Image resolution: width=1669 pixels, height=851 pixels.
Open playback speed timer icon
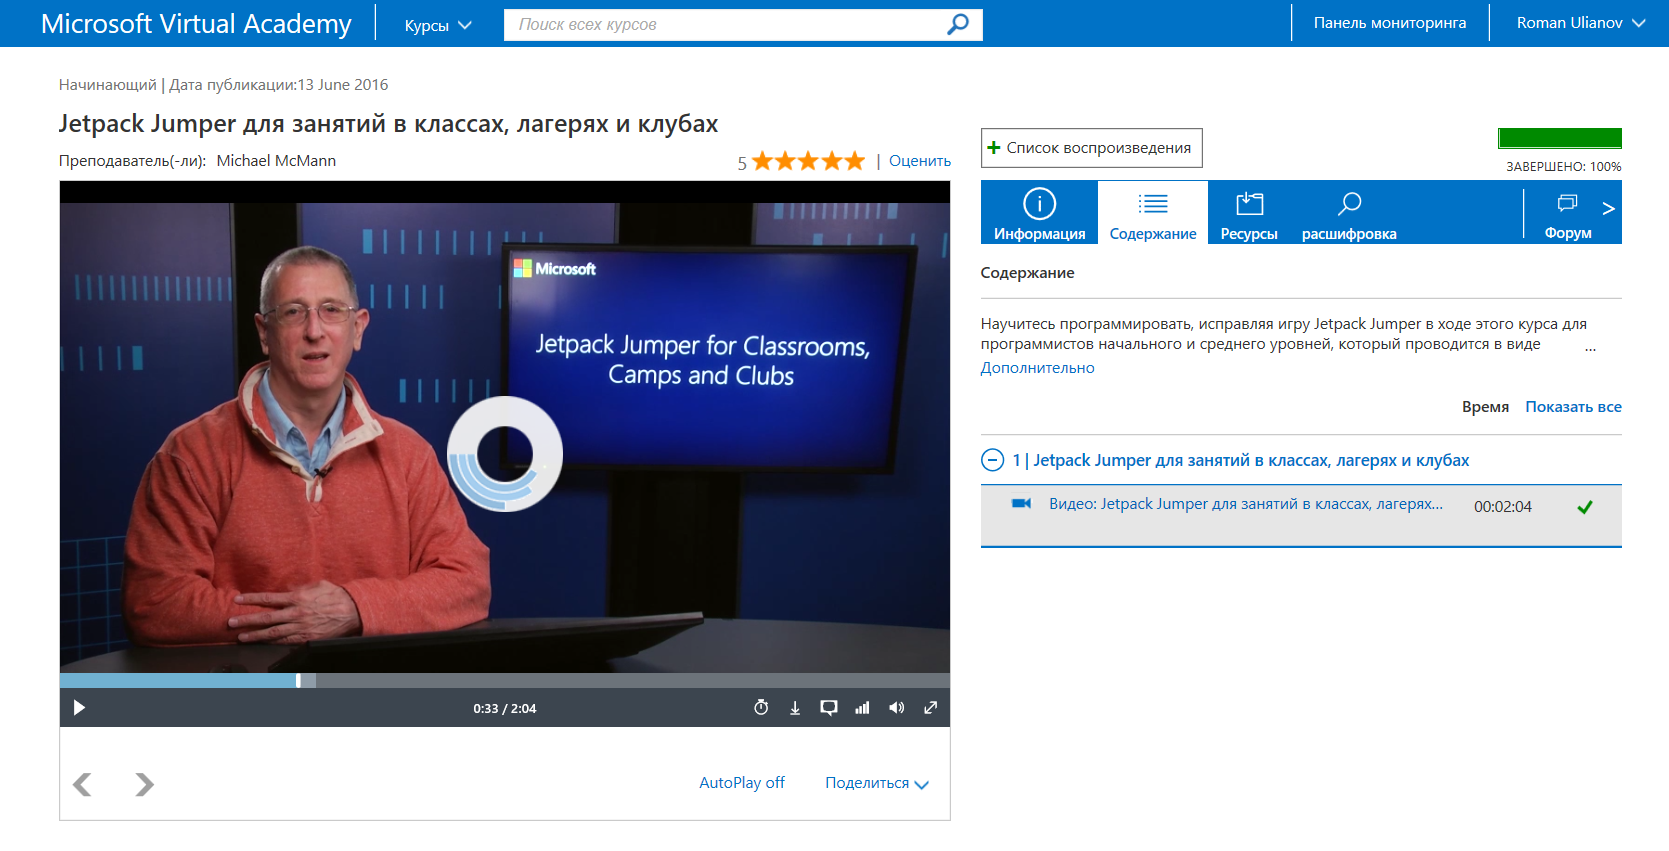click(x=761, y=707)
